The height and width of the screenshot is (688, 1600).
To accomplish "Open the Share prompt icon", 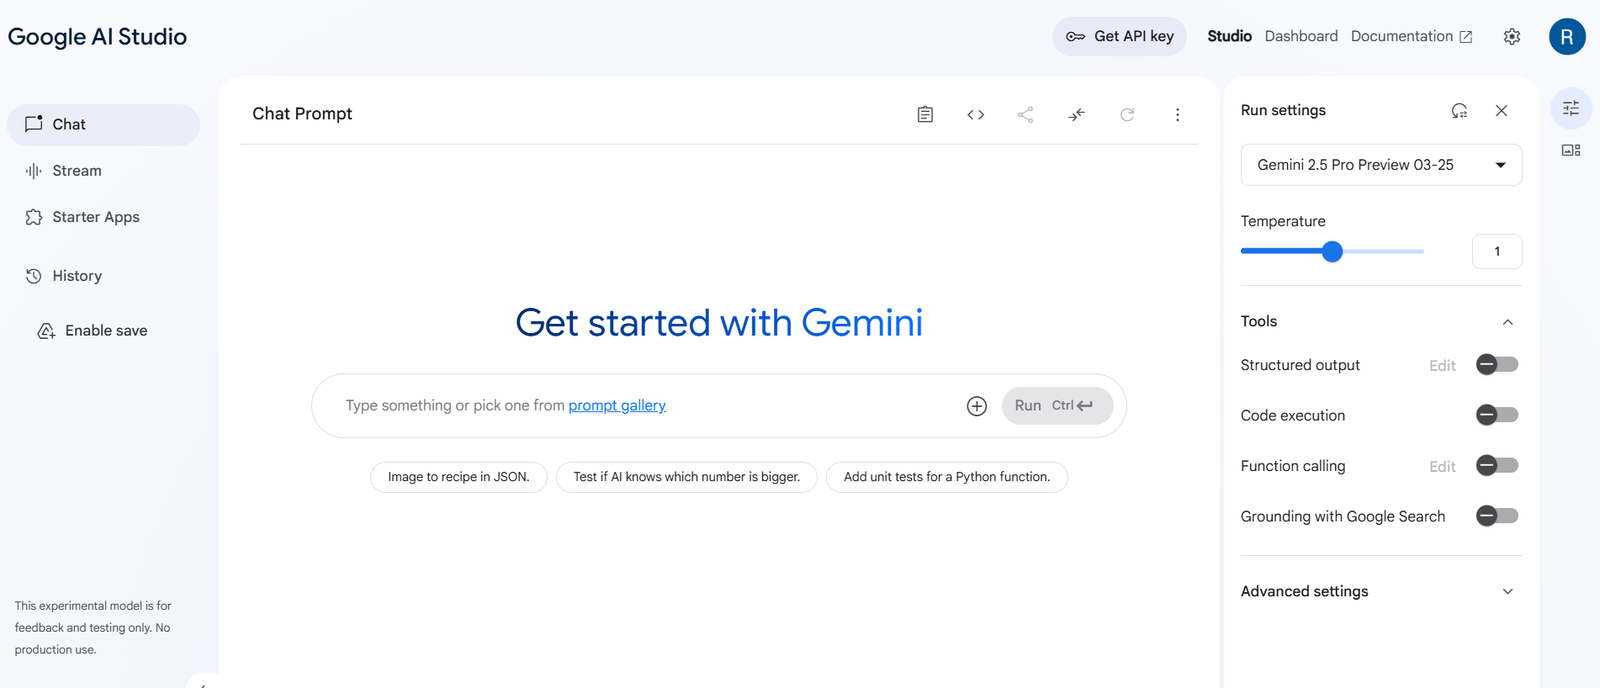I will point(1025,113).
